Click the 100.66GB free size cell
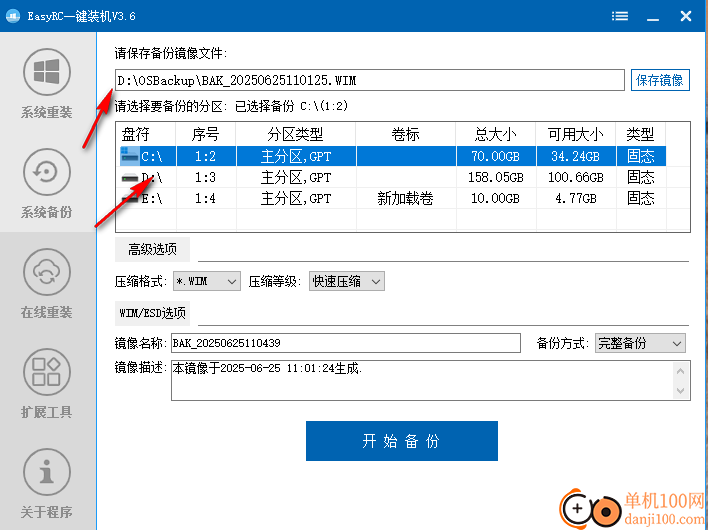This screenshot has height=530, width=708. coord(576,177)
